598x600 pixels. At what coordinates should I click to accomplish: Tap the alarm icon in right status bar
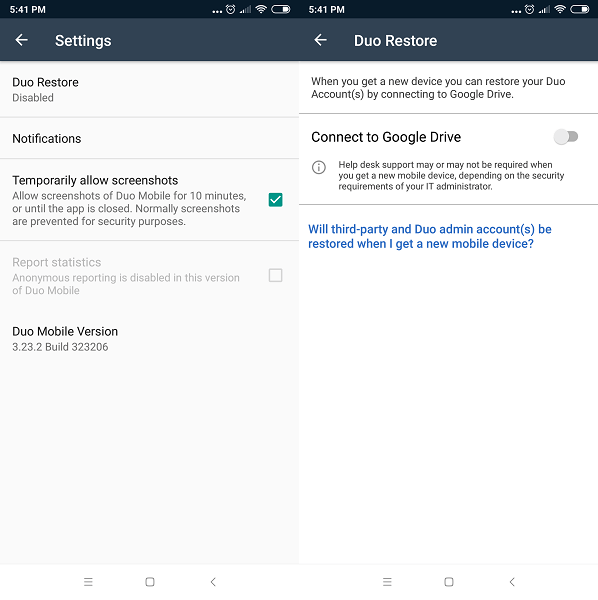point(530,9)
